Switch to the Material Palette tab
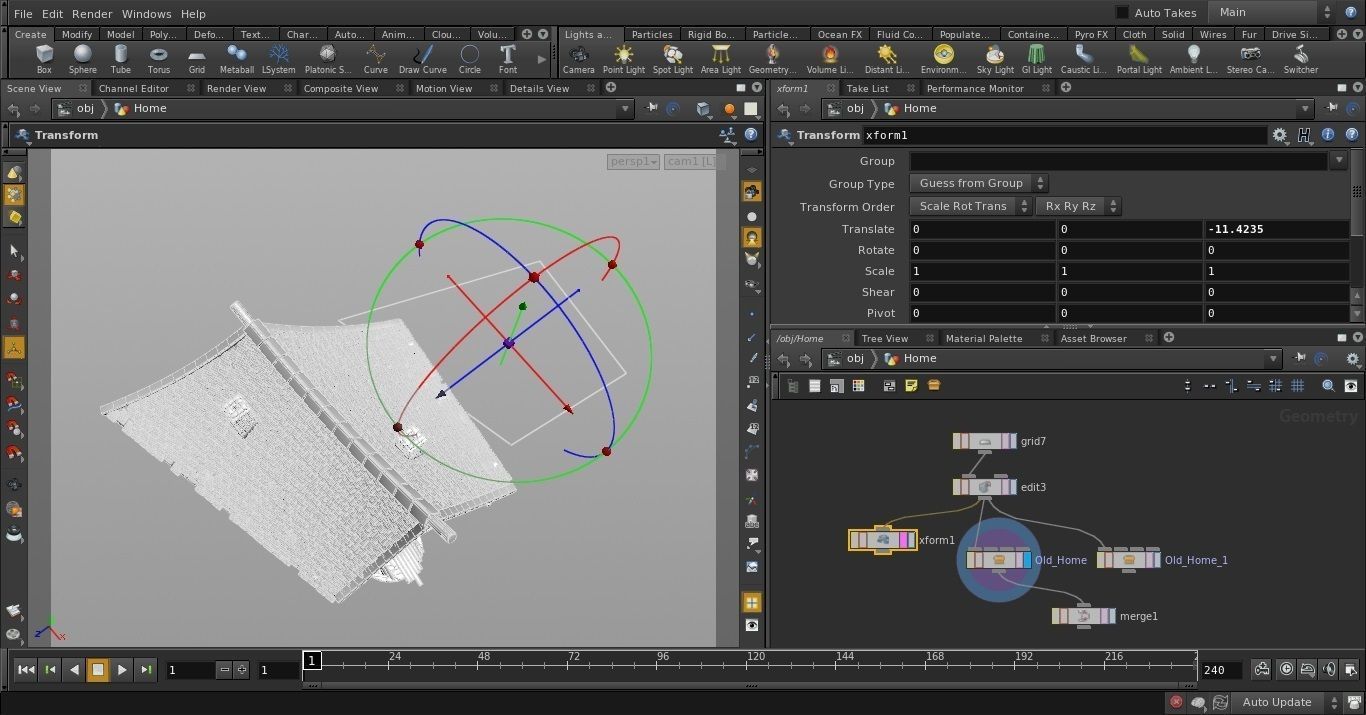1366x715 pixels. (x=983, y=338)
